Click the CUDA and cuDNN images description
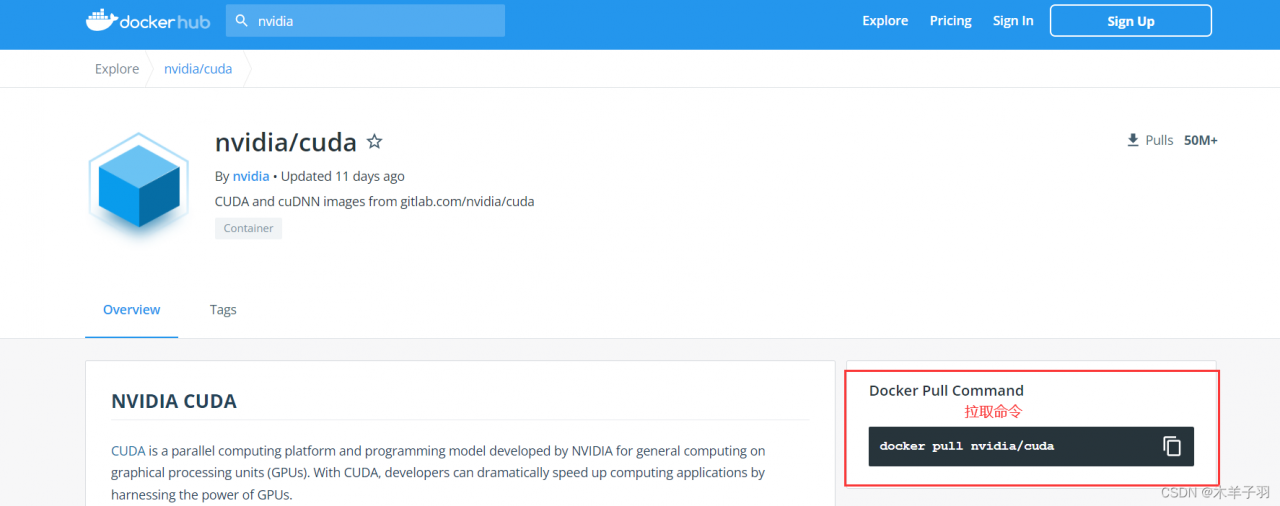1280x506 pixels. tap(375, 201)
